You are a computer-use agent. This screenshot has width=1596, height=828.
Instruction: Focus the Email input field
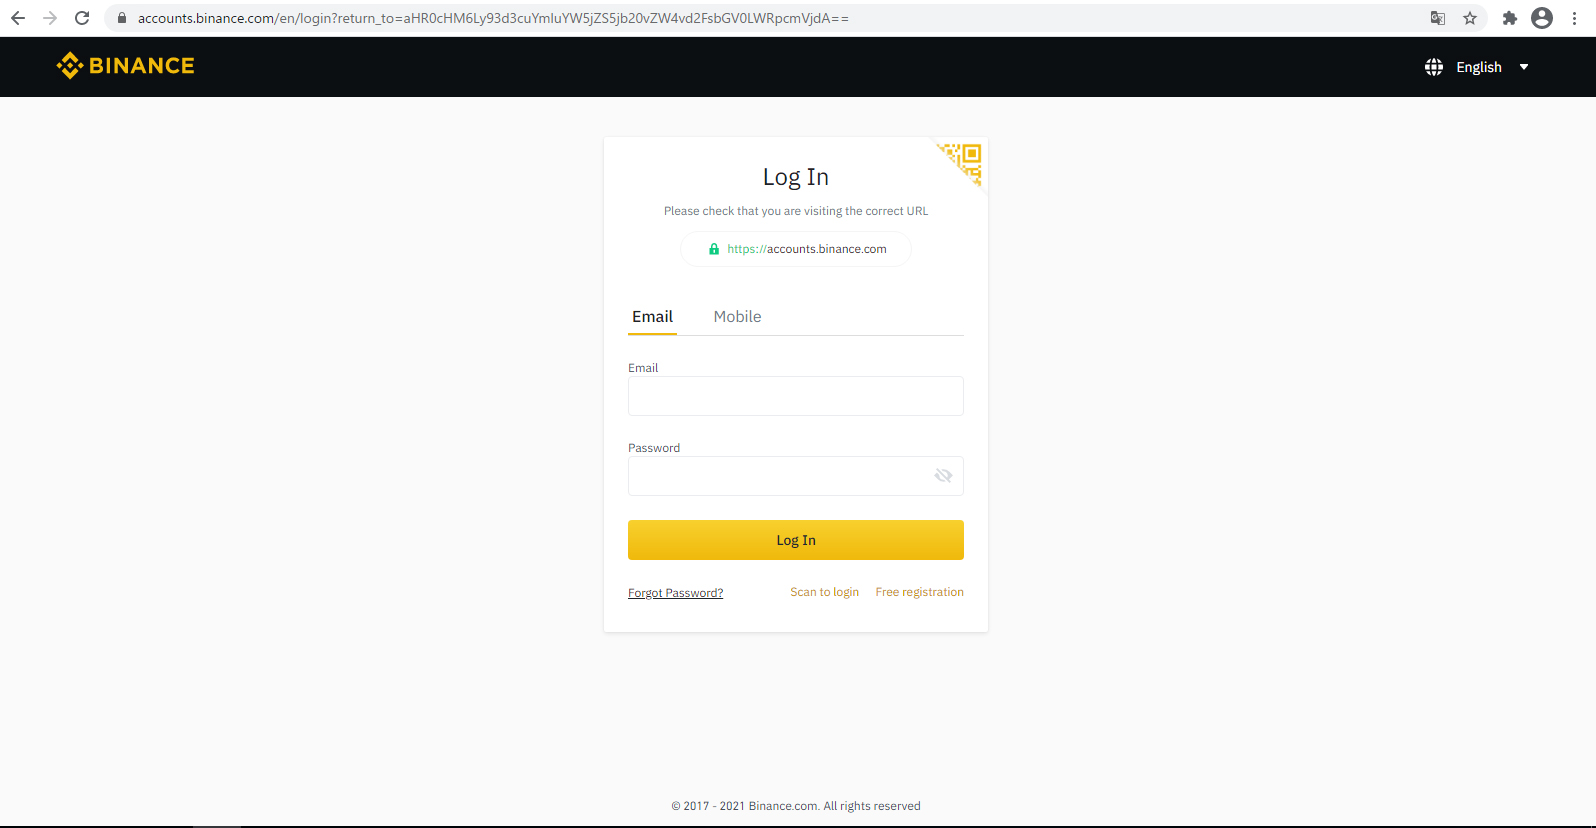[796, 396]
